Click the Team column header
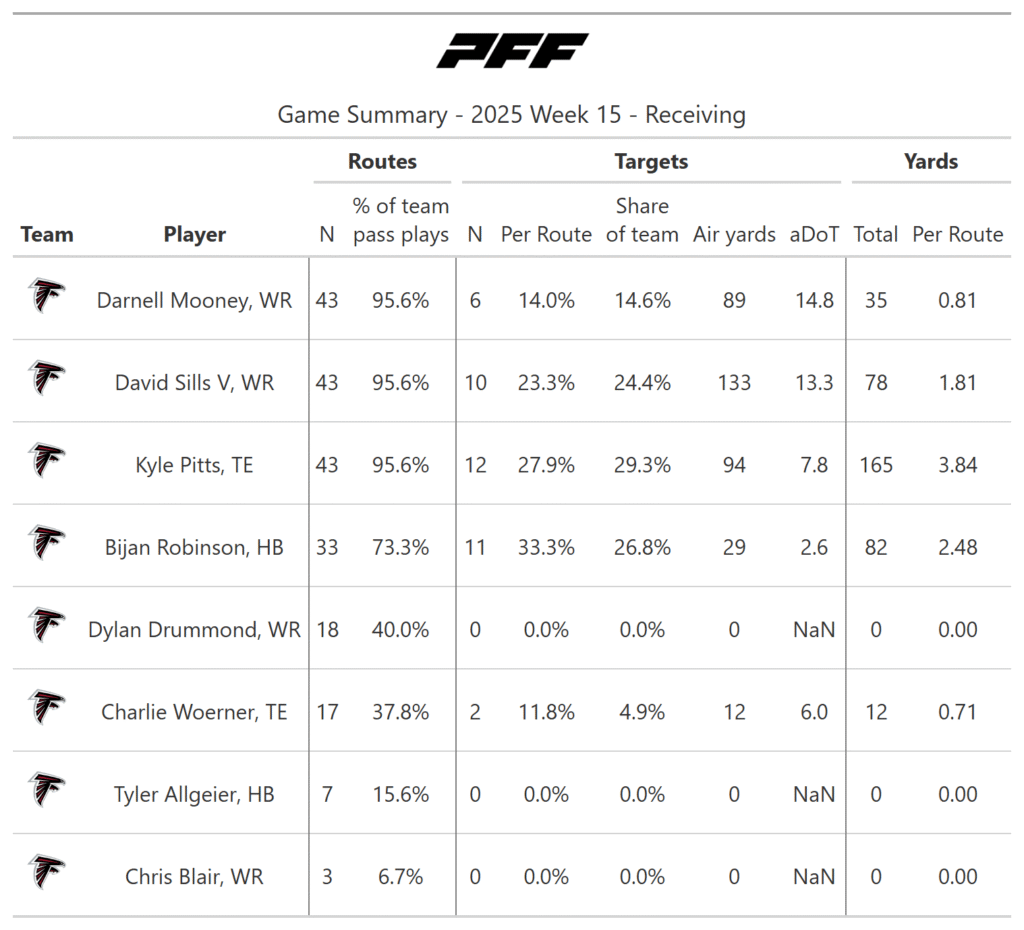This screenshot has width=1024, height=930. click(x=47, y=235)
